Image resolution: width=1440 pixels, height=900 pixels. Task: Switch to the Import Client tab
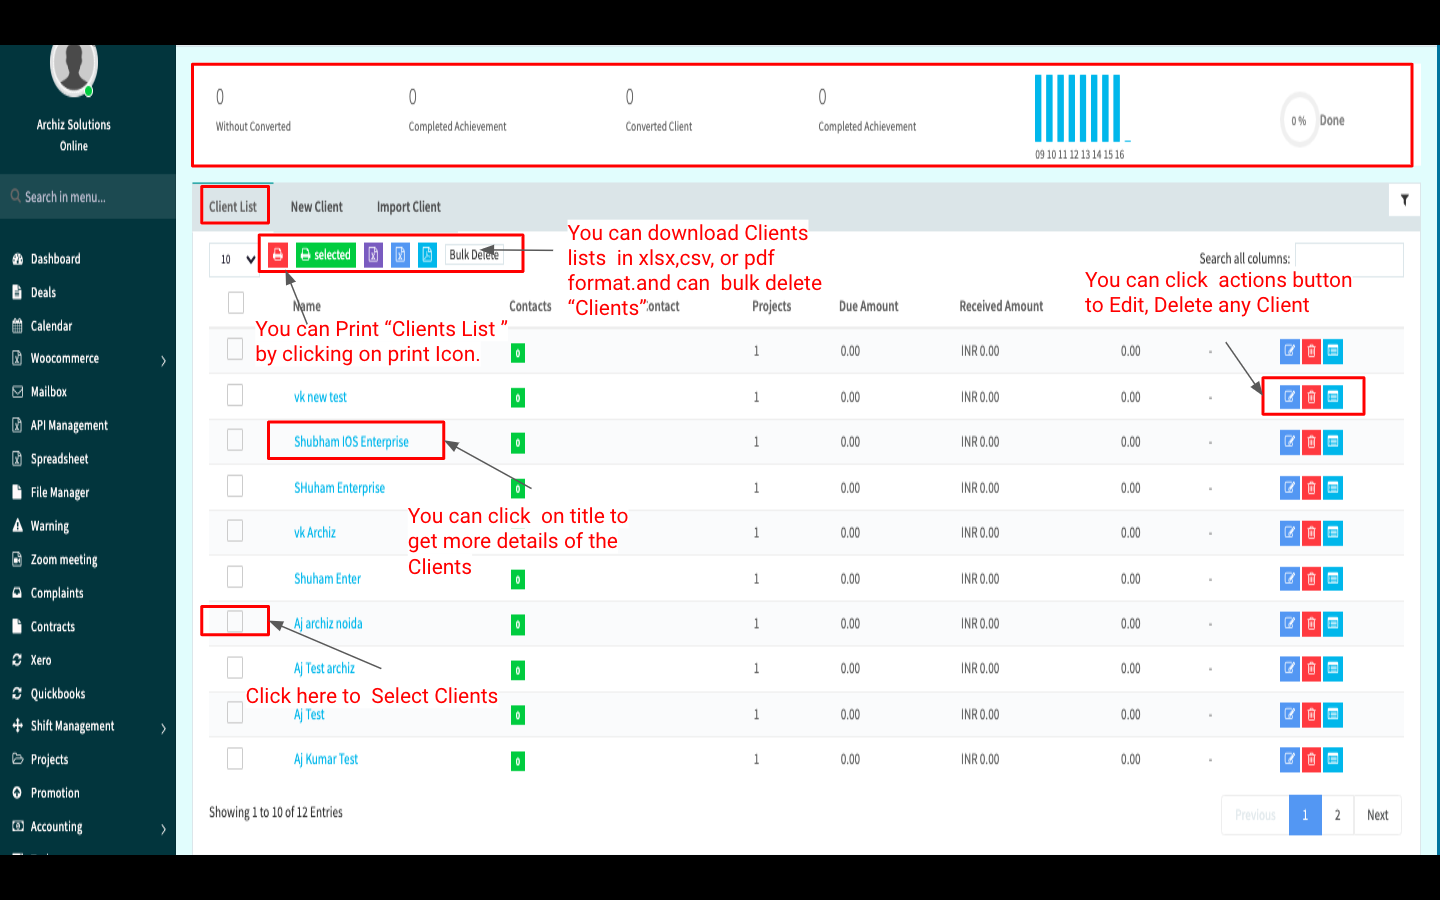click(408, 207)
